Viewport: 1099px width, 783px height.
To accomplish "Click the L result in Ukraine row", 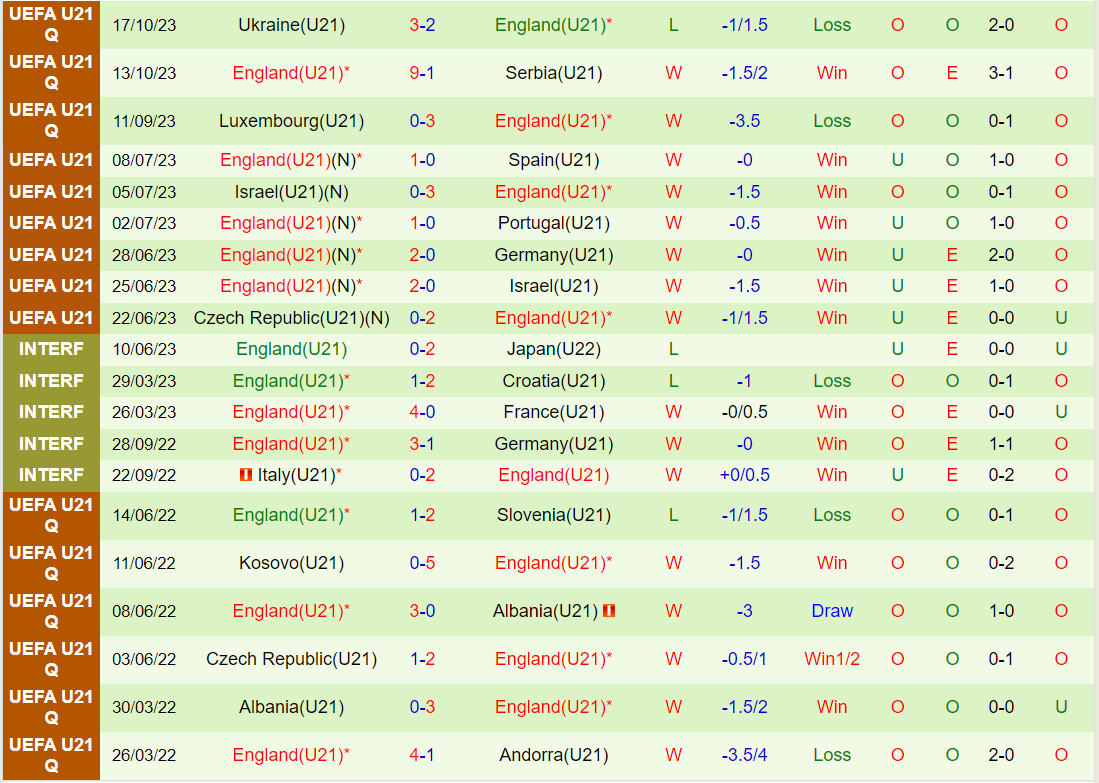I will coord(674,25).
